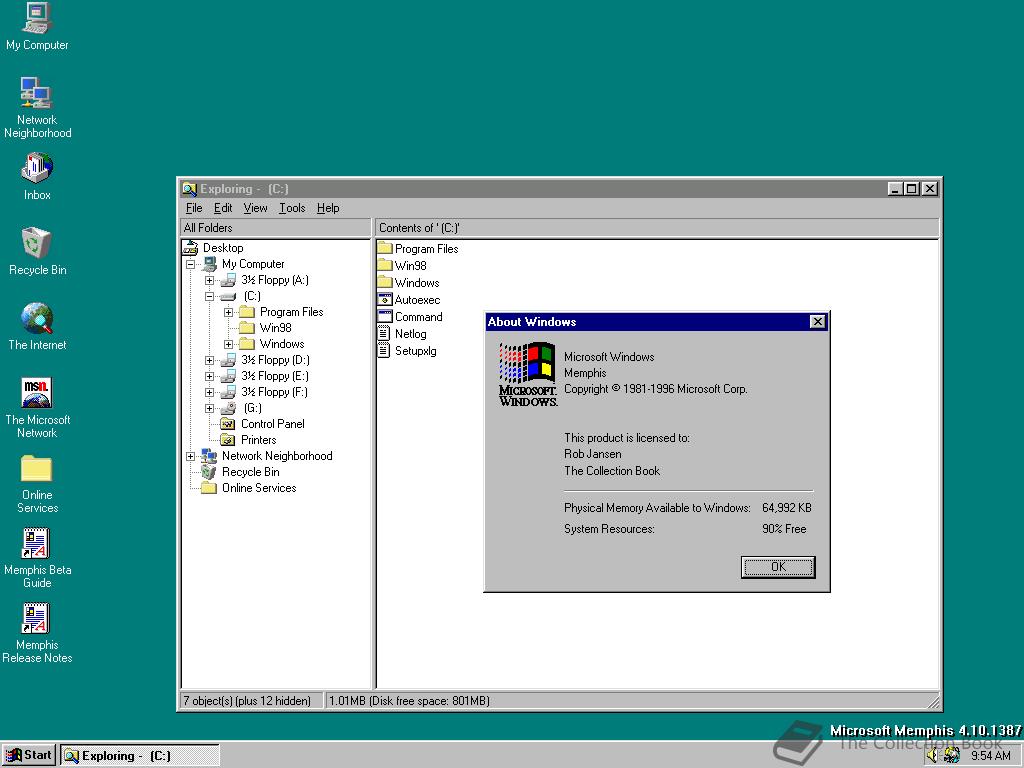Screen dimensions: 1024x768
Task: Collapse the (C:) drive tree node
Action: click(x=209, y=296)
